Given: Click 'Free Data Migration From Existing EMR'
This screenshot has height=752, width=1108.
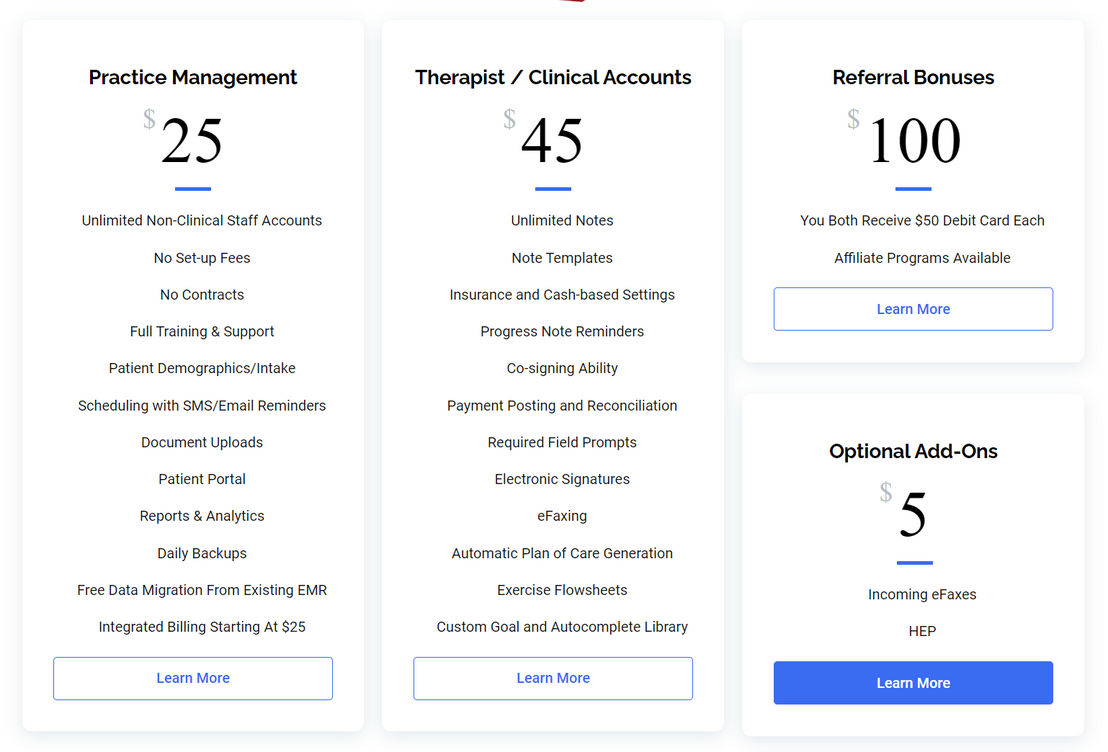Looking at the screenshot, I should (x=201, y=590).
